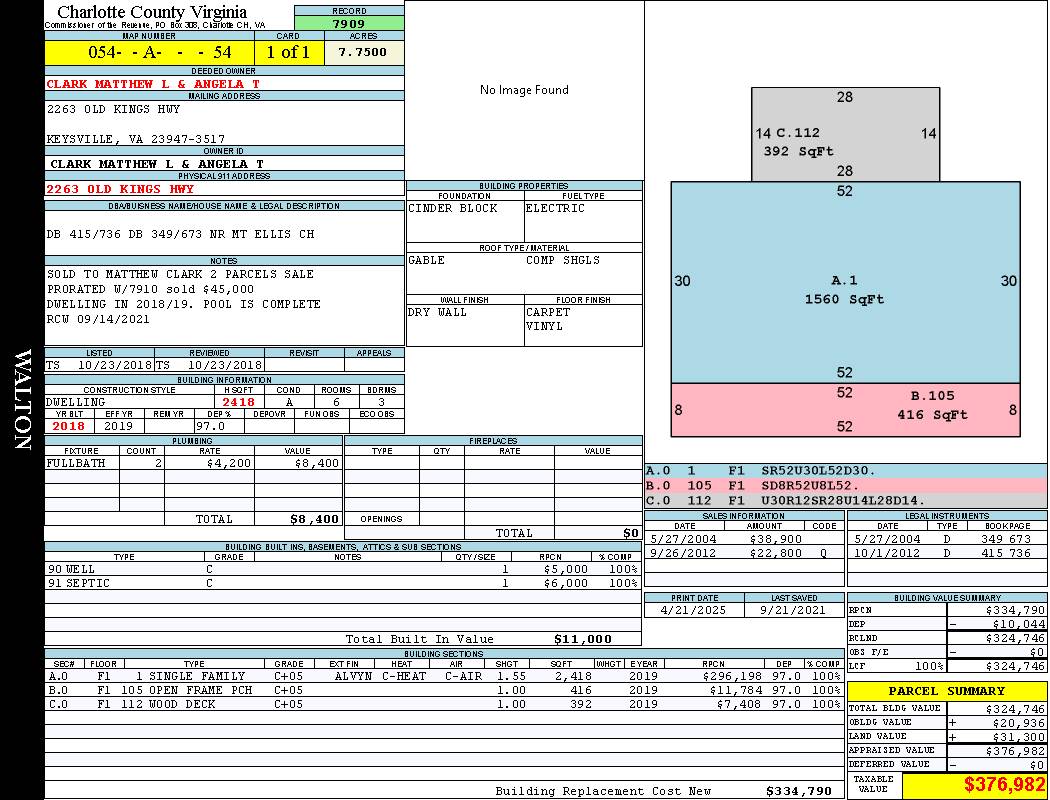Select the red physical 911 address
Screen dimensions: 1050x800
[x=120, y=189]
